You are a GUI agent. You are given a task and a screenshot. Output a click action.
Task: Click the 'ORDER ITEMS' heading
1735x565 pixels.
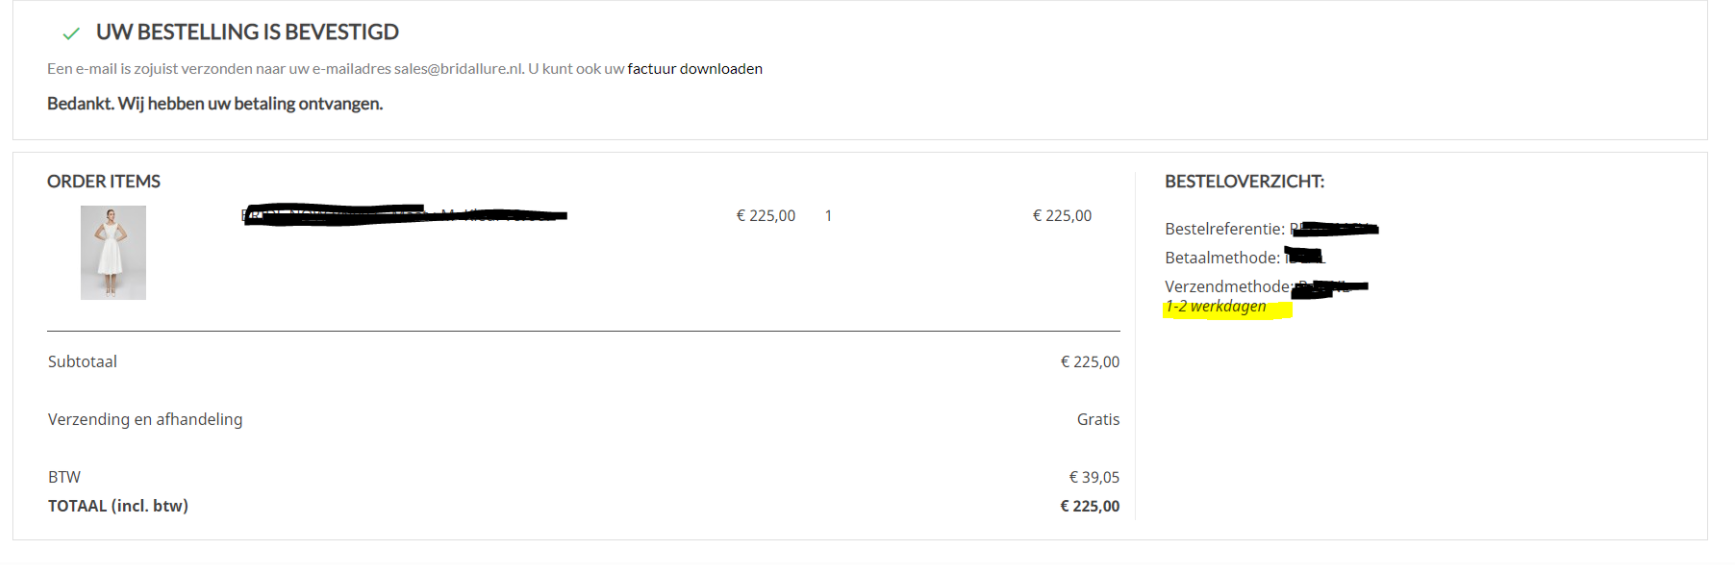(104, 181)
